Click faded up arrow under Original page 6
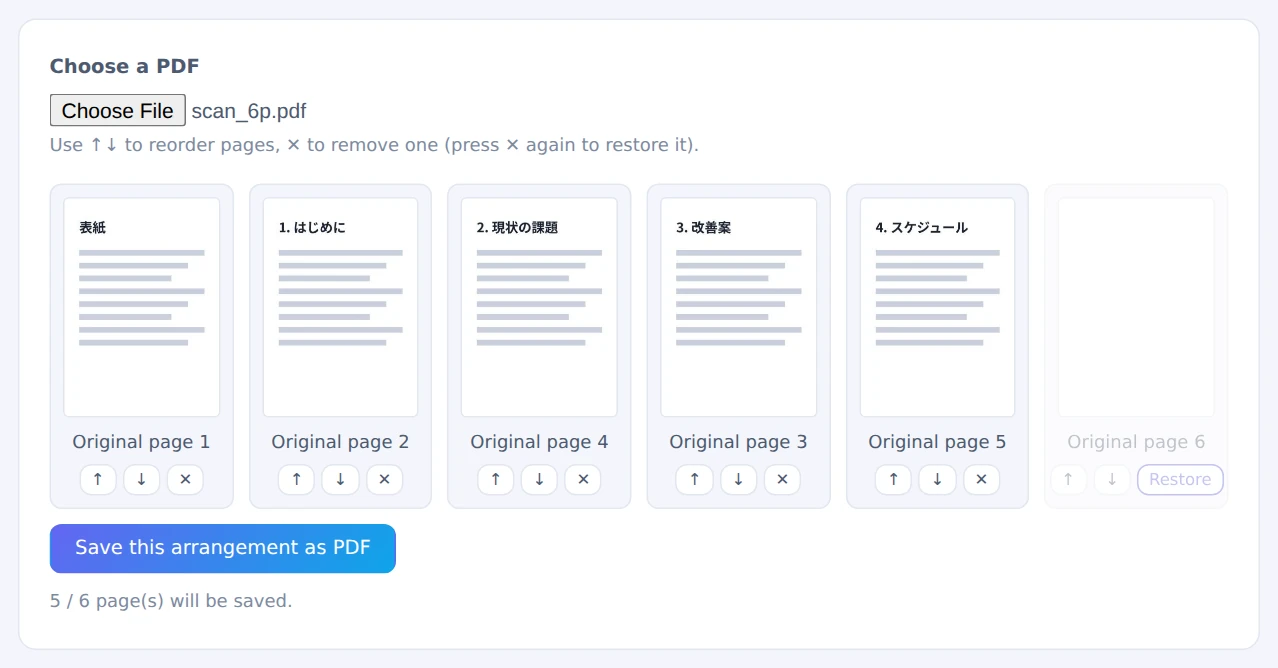 point(1068,479)
